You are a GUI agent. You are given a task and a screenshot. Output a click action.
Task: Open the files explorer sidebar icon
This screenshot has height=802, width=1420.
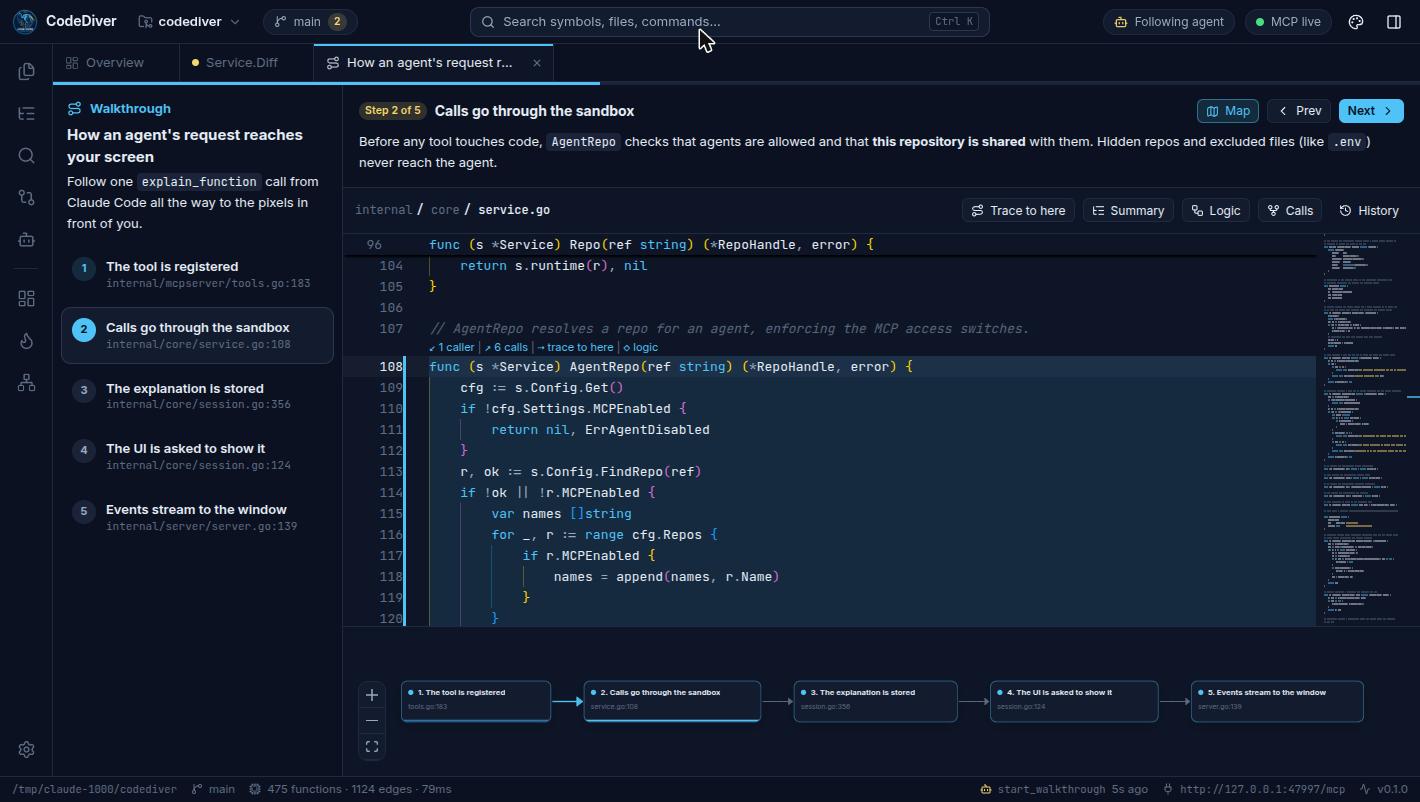click(26, 71)
